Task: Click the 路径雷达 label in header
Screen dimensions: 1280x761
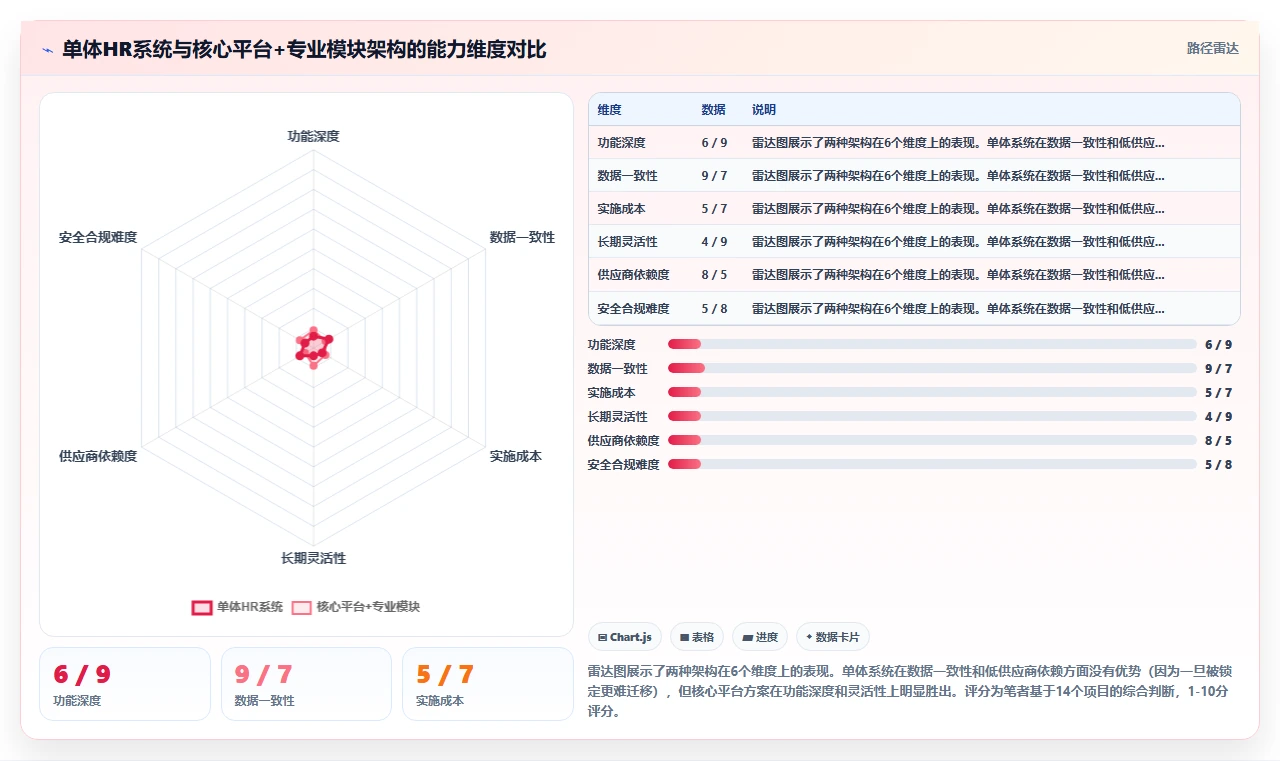Action: (x=1212, y=48)
